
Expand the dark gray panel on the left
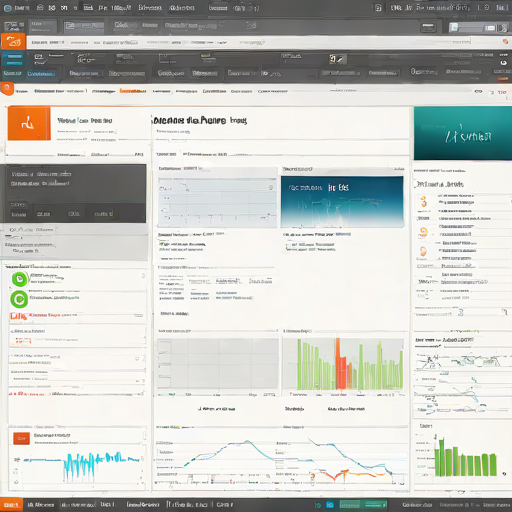73,193
